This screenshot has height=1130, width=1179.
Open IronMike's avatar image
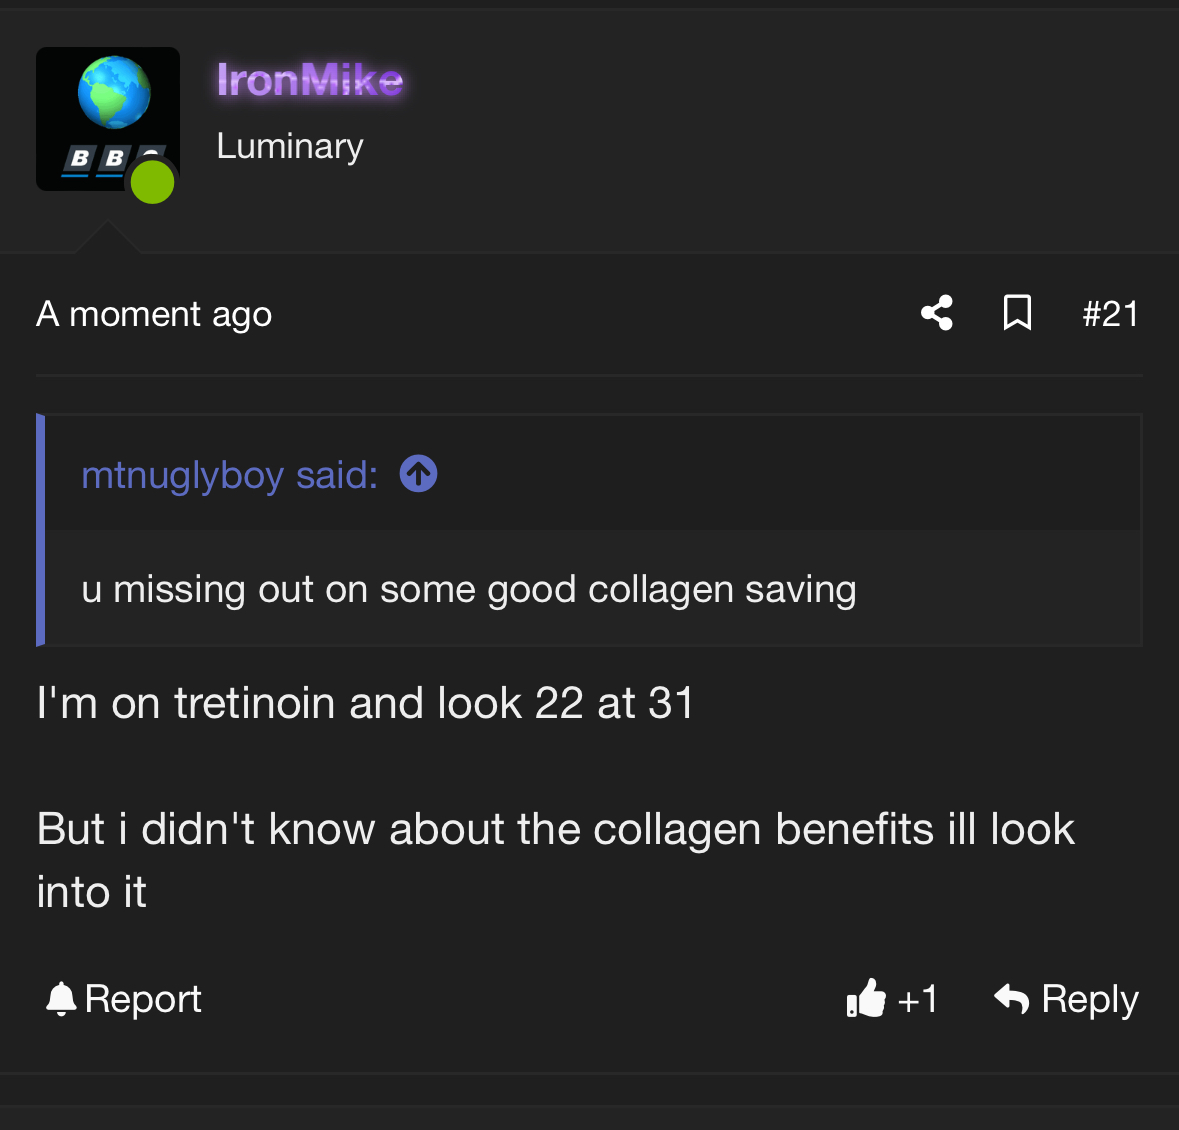point(107,118)
